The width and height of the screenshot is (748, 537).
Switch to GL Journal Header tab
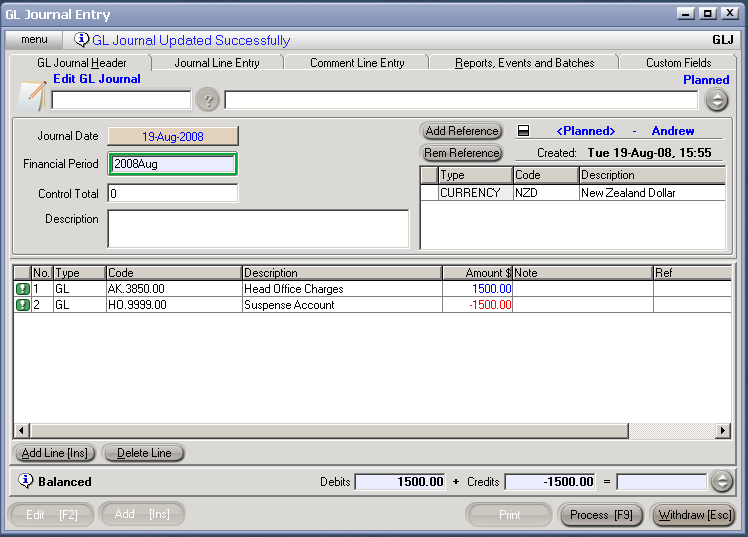(x=82, y=63)
